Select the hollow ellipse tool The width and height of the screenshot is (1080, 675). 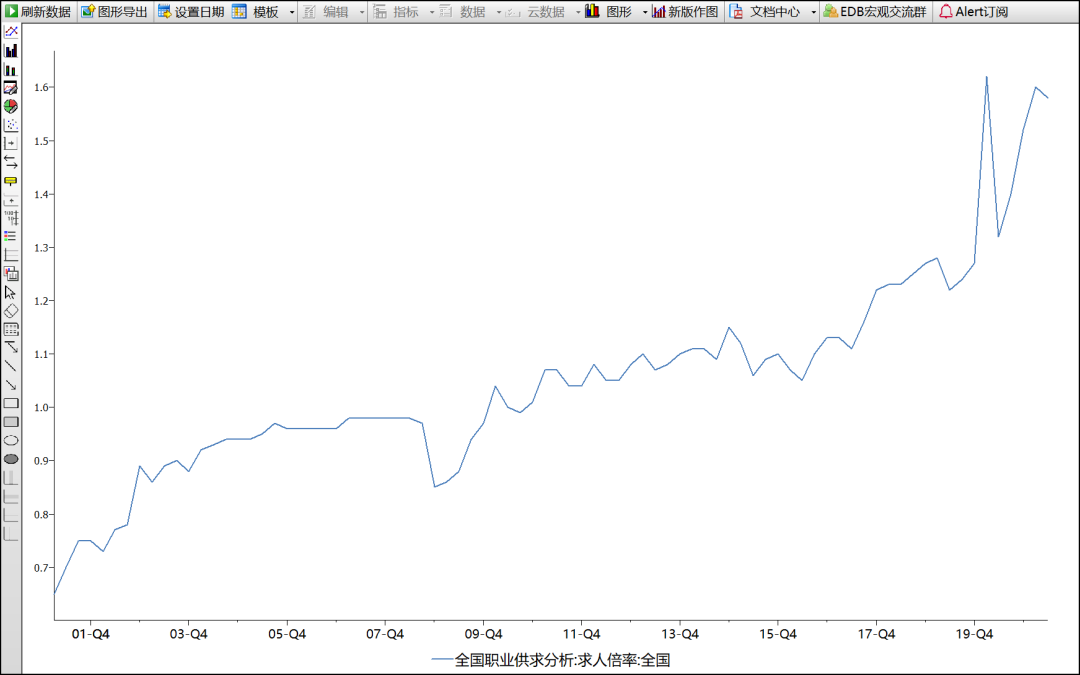click(11, 441)
